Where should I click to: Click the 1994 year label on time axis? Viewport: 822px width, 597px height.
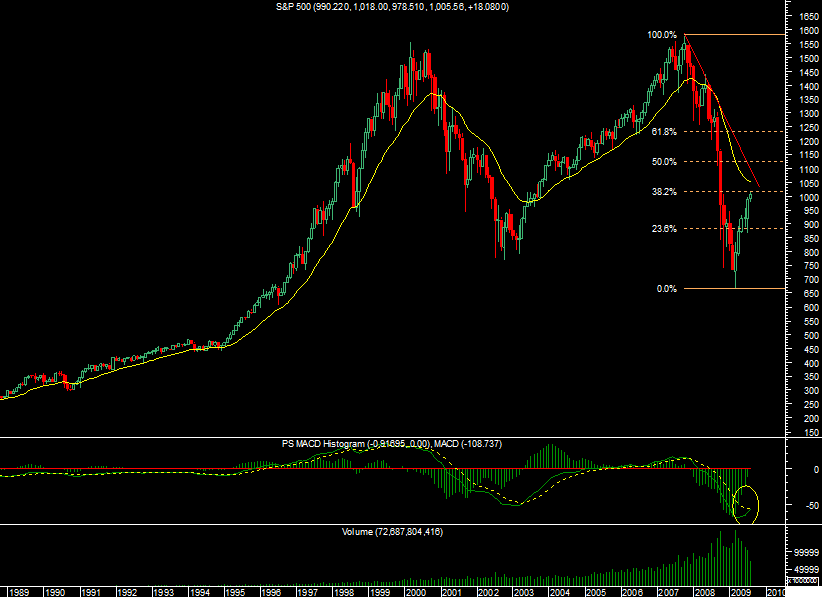199,592
